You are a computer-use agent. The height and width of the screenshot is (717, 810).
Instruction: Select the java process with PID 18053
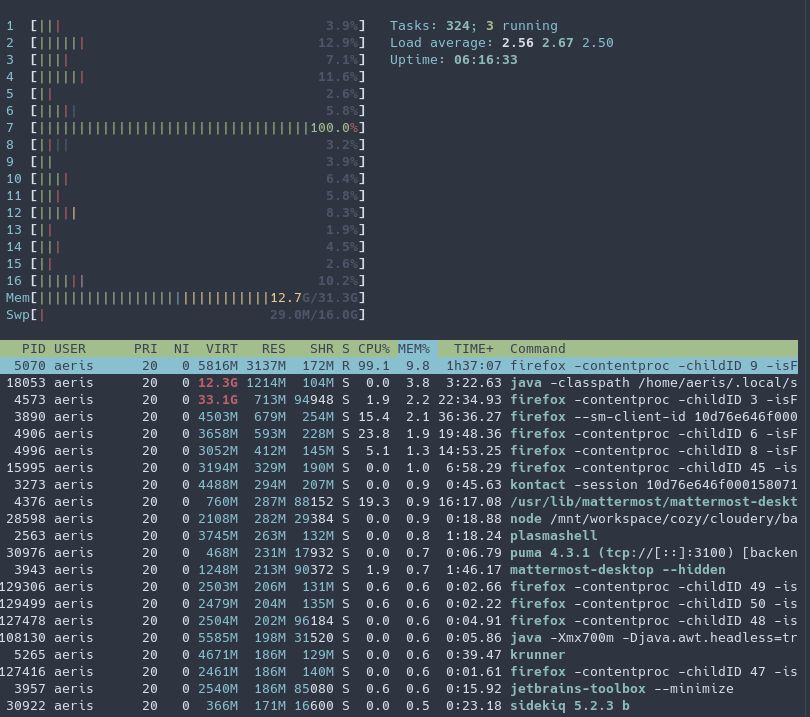(400, 383)
